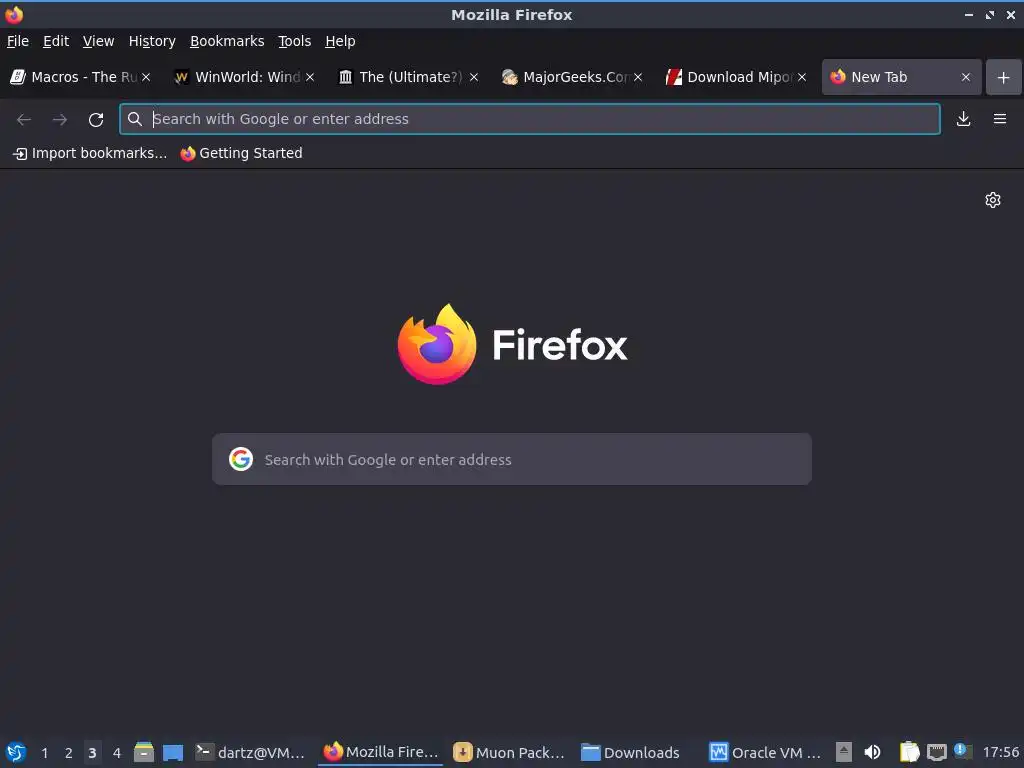Close the Download Mipony tab
The image size is (1024, 768).
click(x=802, y=77)
